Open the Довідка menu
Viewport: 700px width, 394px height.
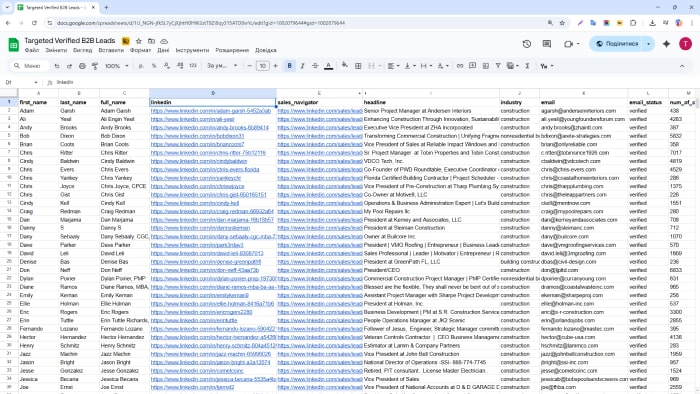point(266,50)
